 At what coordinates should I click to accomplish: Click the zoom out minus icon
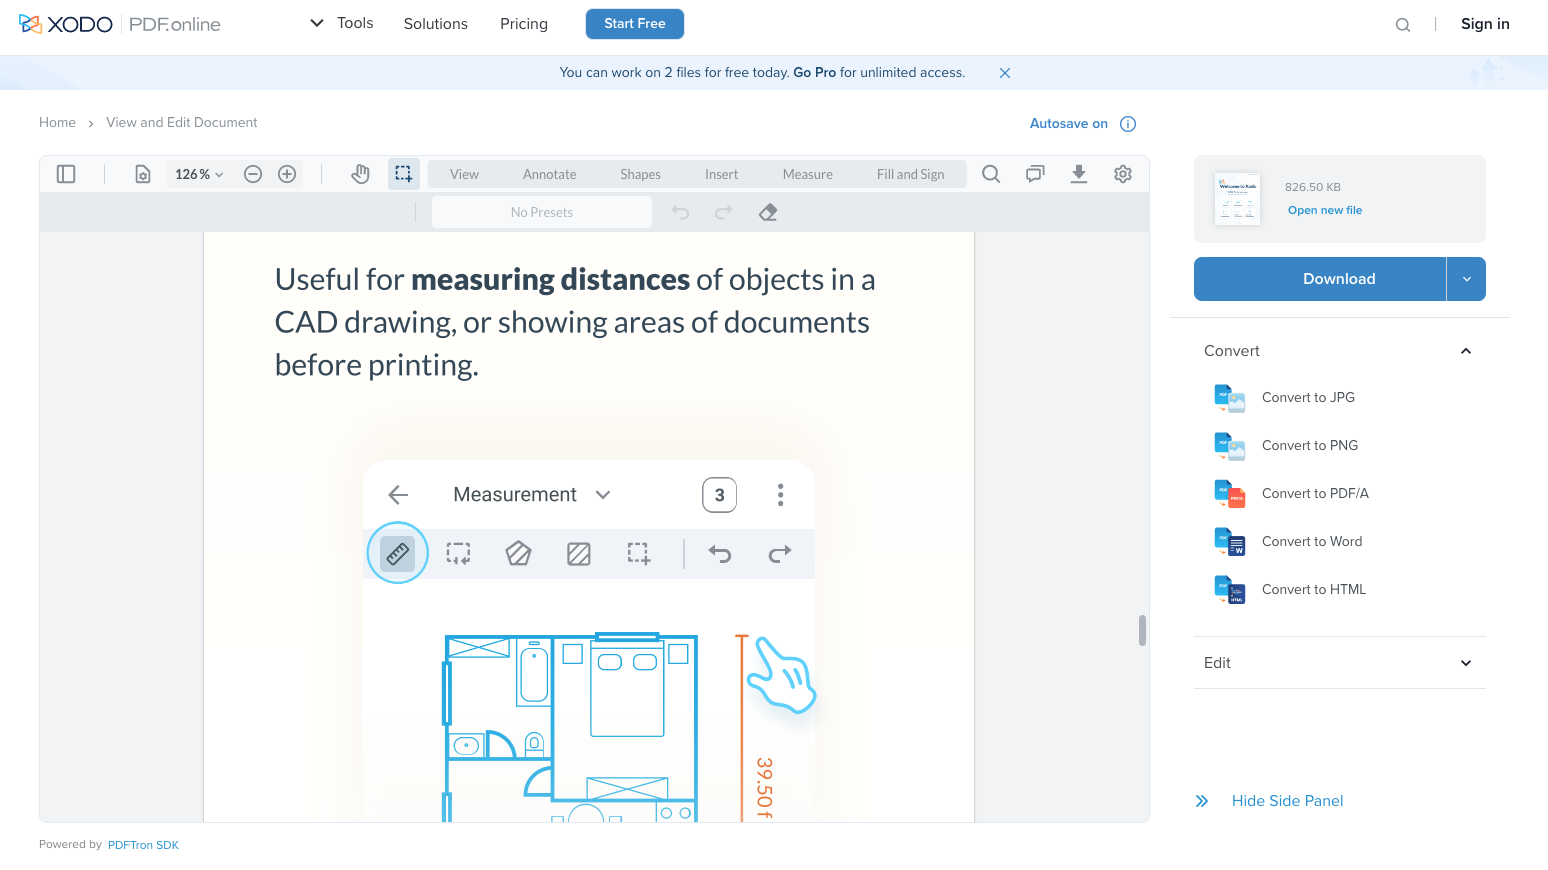pyautogui.click(x=253, y=174)
